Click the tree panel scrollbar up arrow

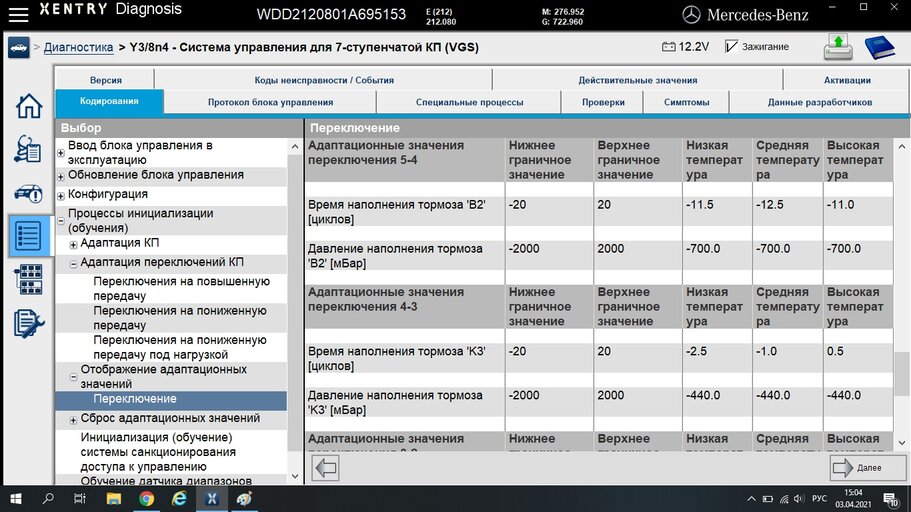coord(295,146)
